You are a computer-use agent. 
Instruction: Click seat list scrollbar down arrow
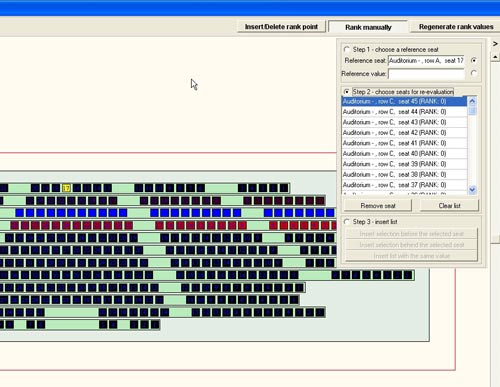point(472,190)
